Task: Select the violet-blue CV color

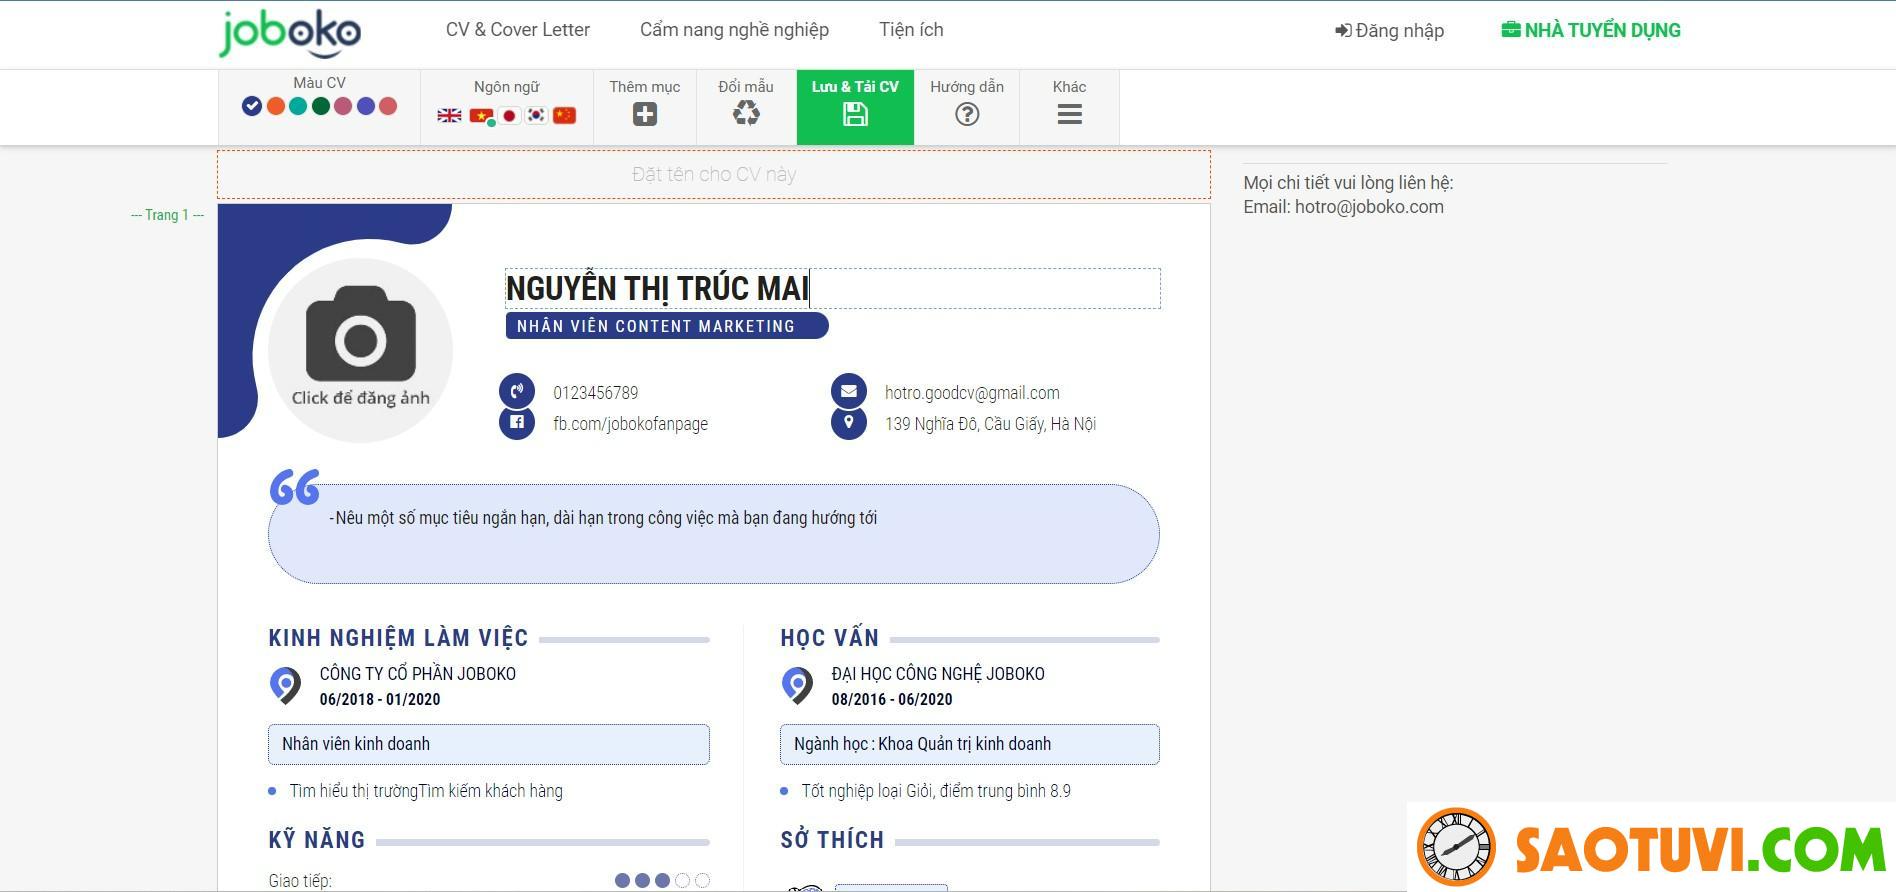Action: click(366, 106)
